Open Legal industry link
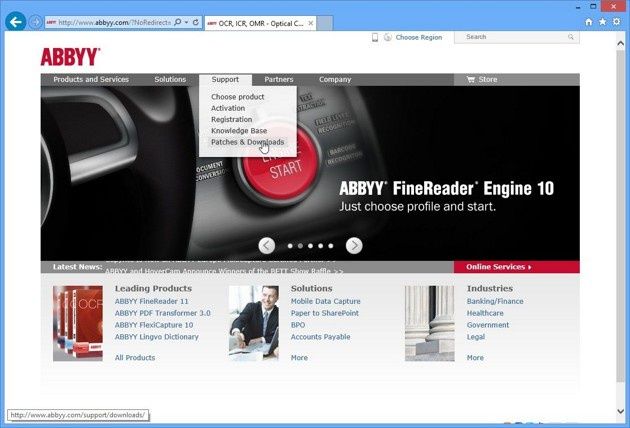The height and width of the screenshot is (428, 630). [476, 337]
